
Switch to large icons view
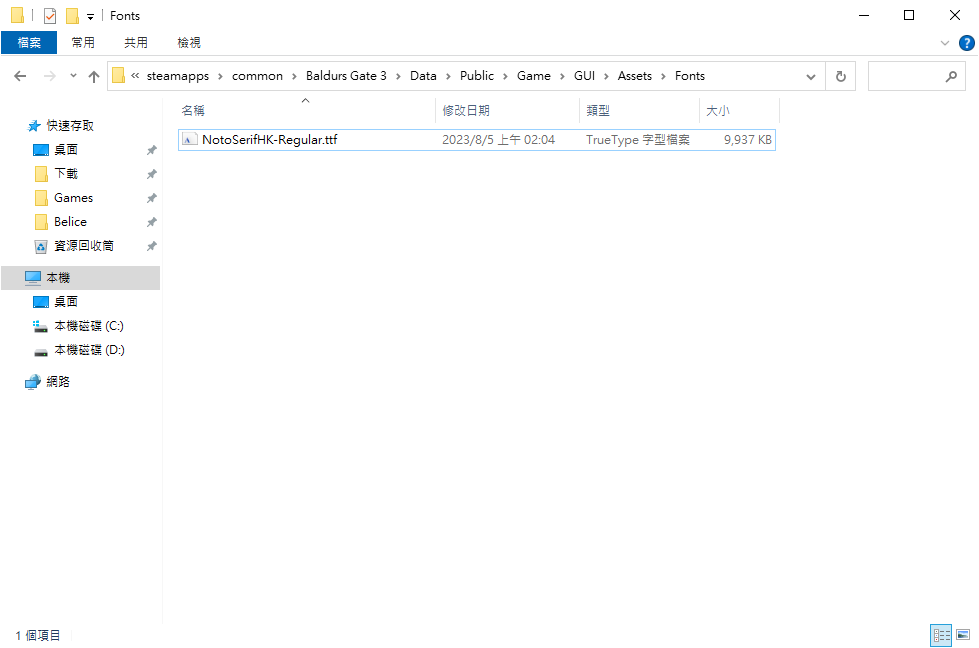[963, 635]
